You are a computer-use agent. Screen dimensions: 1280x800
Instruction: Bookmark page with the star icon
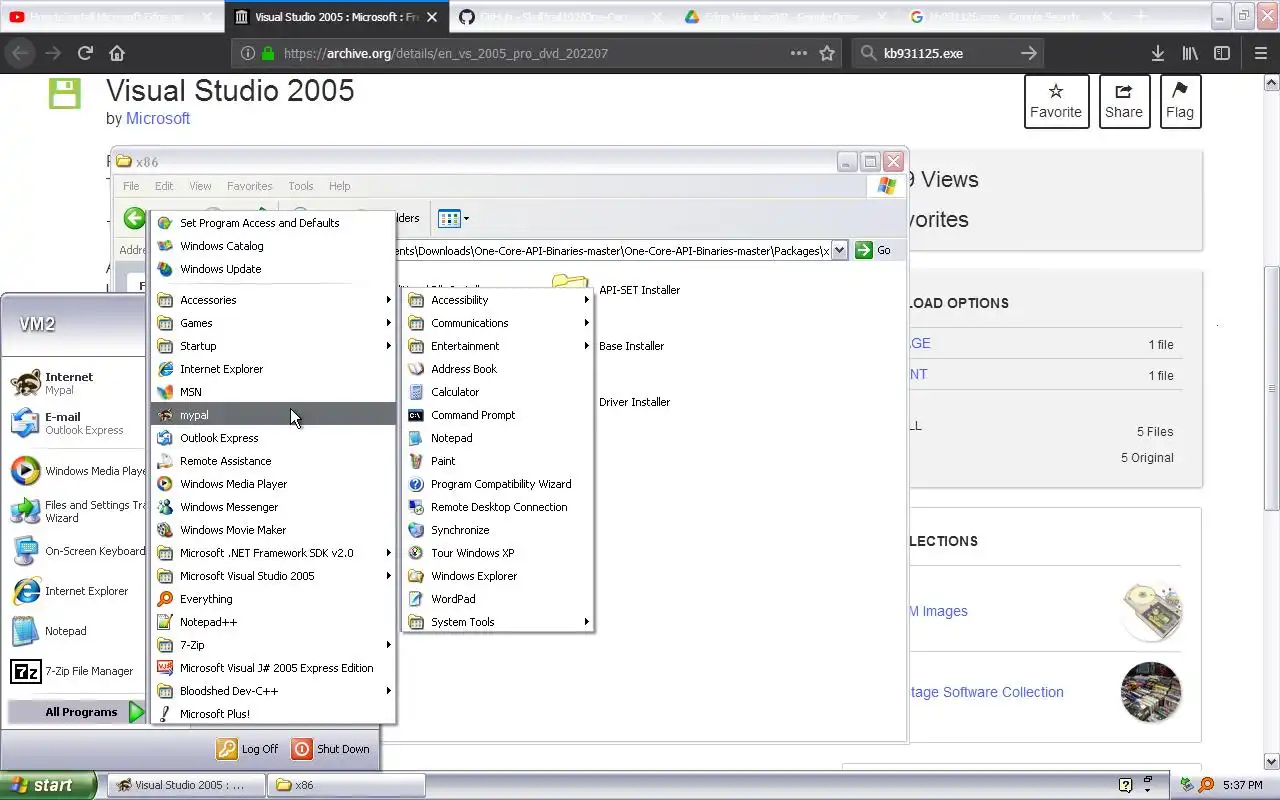pos(827,53)
